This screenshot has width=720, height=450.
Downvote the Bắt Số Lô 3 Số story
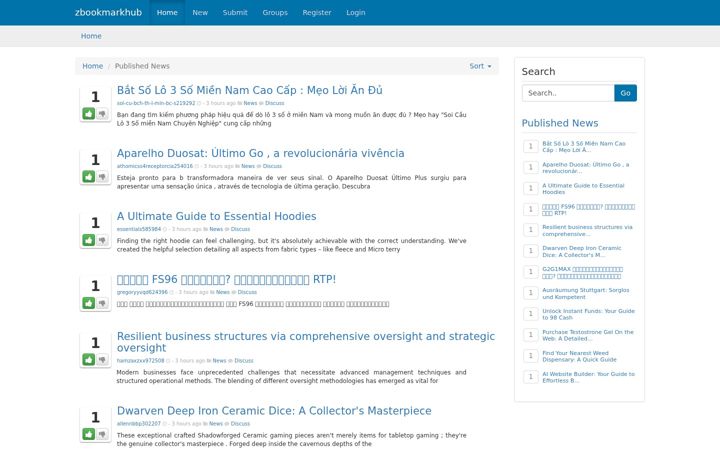coord(102,113)
